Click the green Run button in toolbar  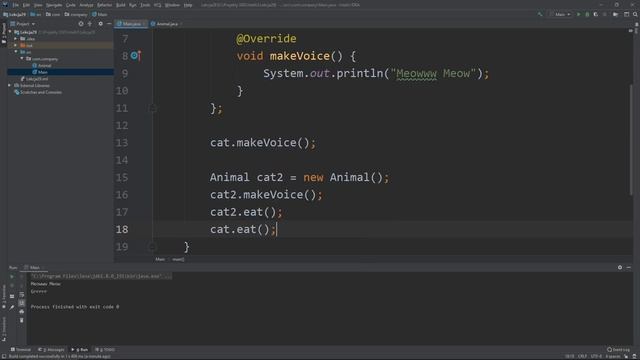click(x=578, y=14)
